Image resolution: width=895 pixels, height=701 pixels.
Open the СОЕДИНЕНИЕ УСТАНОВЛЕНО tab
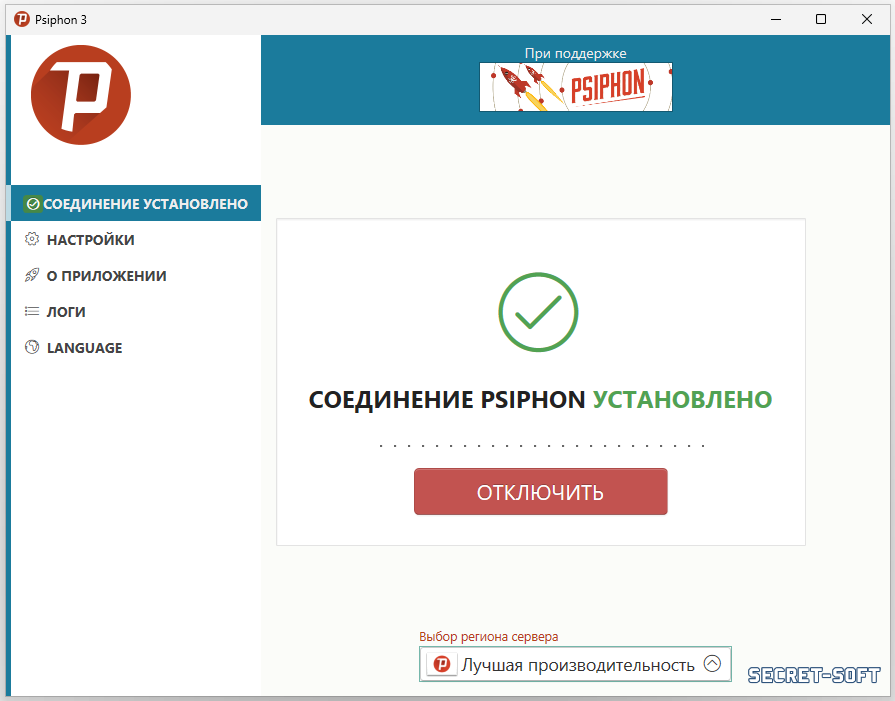[136, 203]
